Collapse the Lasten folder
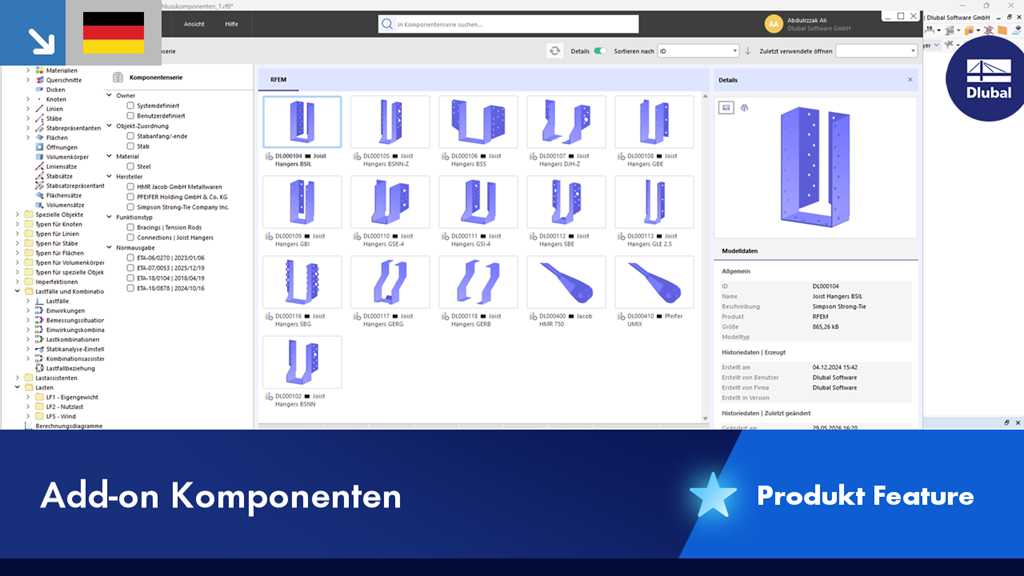Screen dimensions: 1024x576 (x=18, y=387)
